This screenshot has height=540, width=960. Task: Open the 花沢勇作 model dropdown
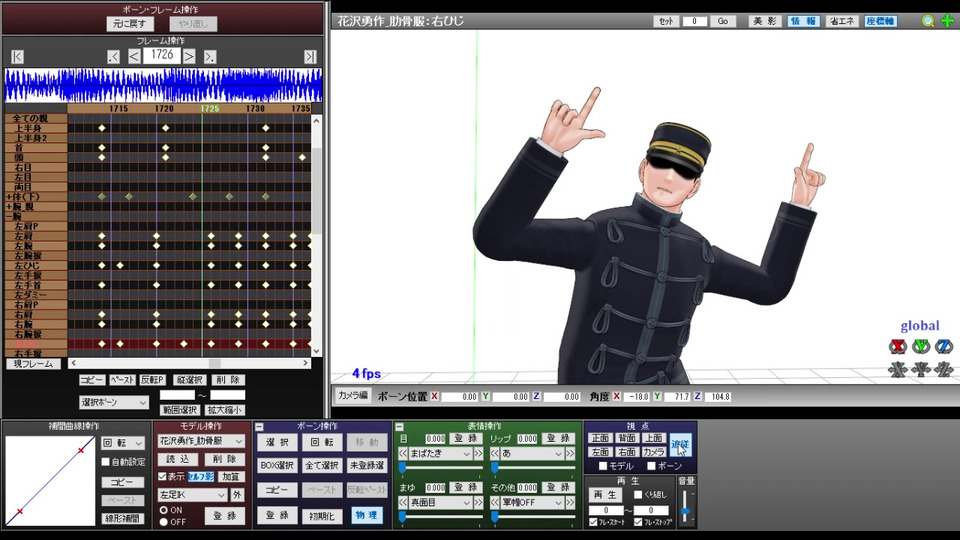[201, 441]
